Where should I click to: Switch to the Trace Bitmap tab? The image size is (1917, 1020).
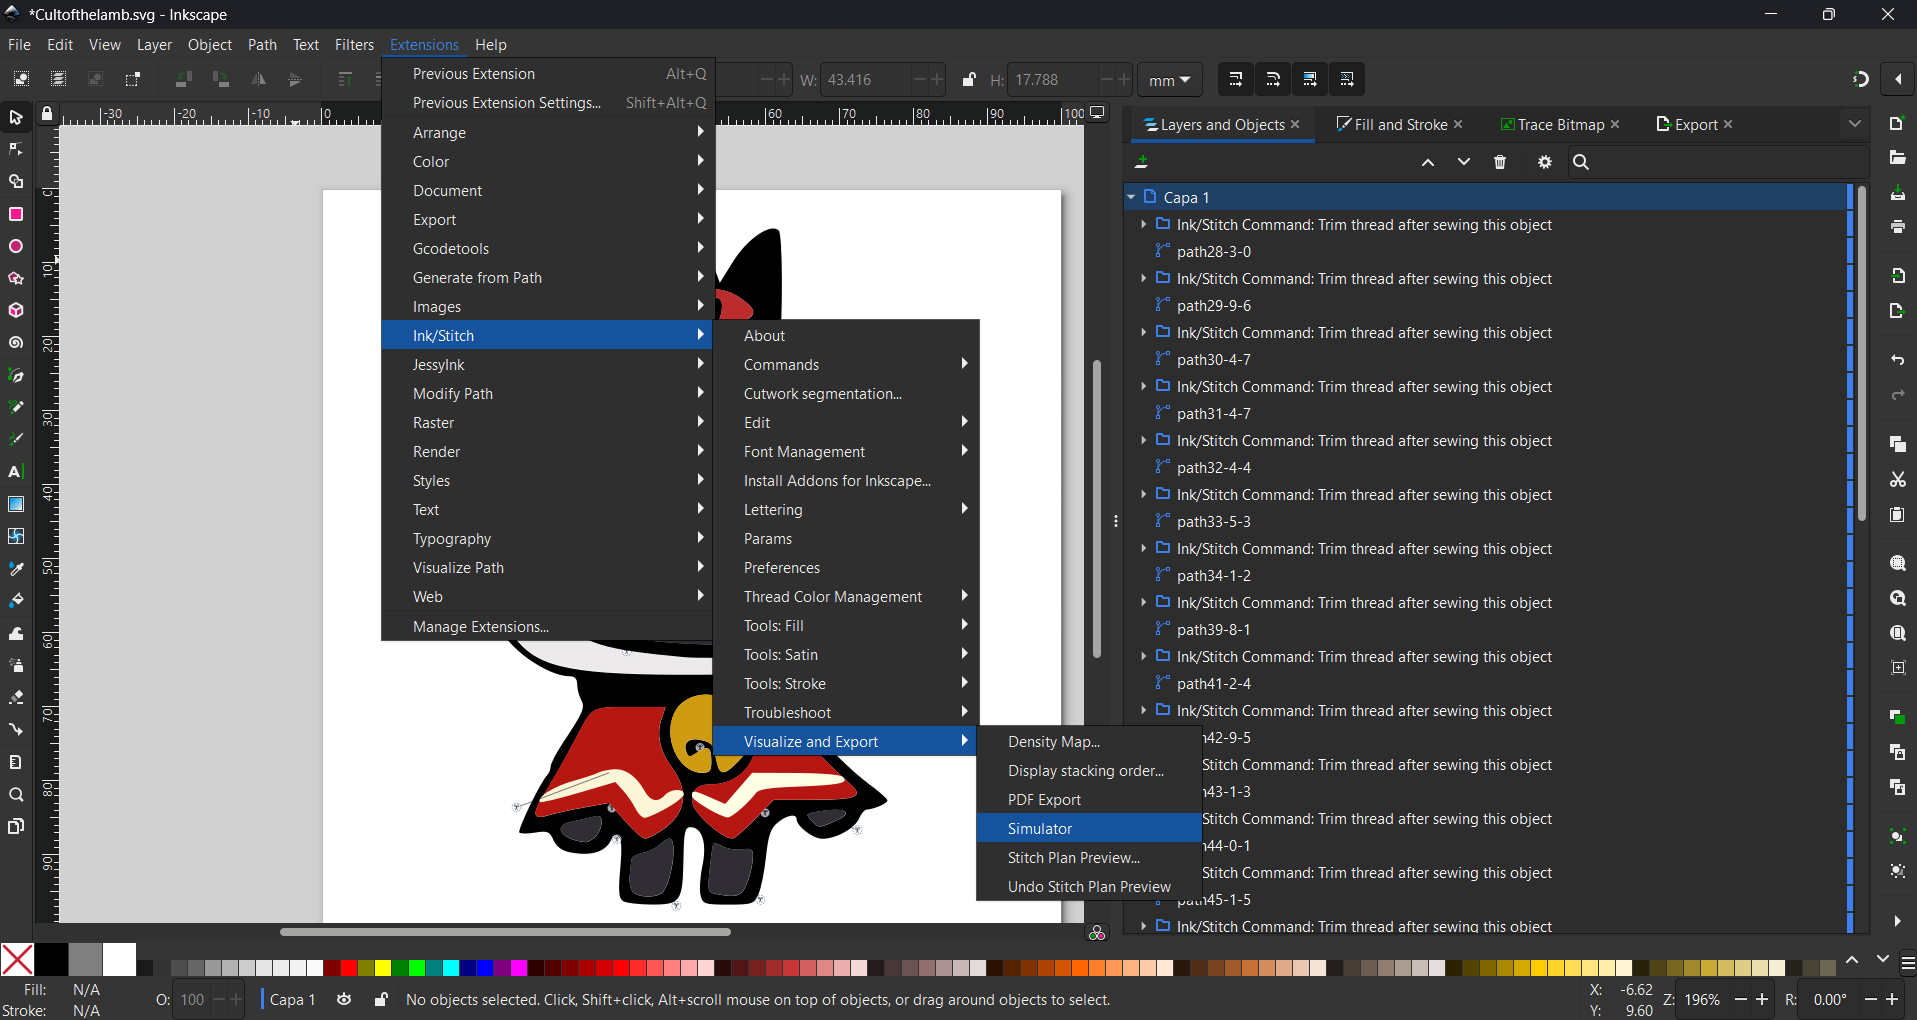[x=1560, y=124]
